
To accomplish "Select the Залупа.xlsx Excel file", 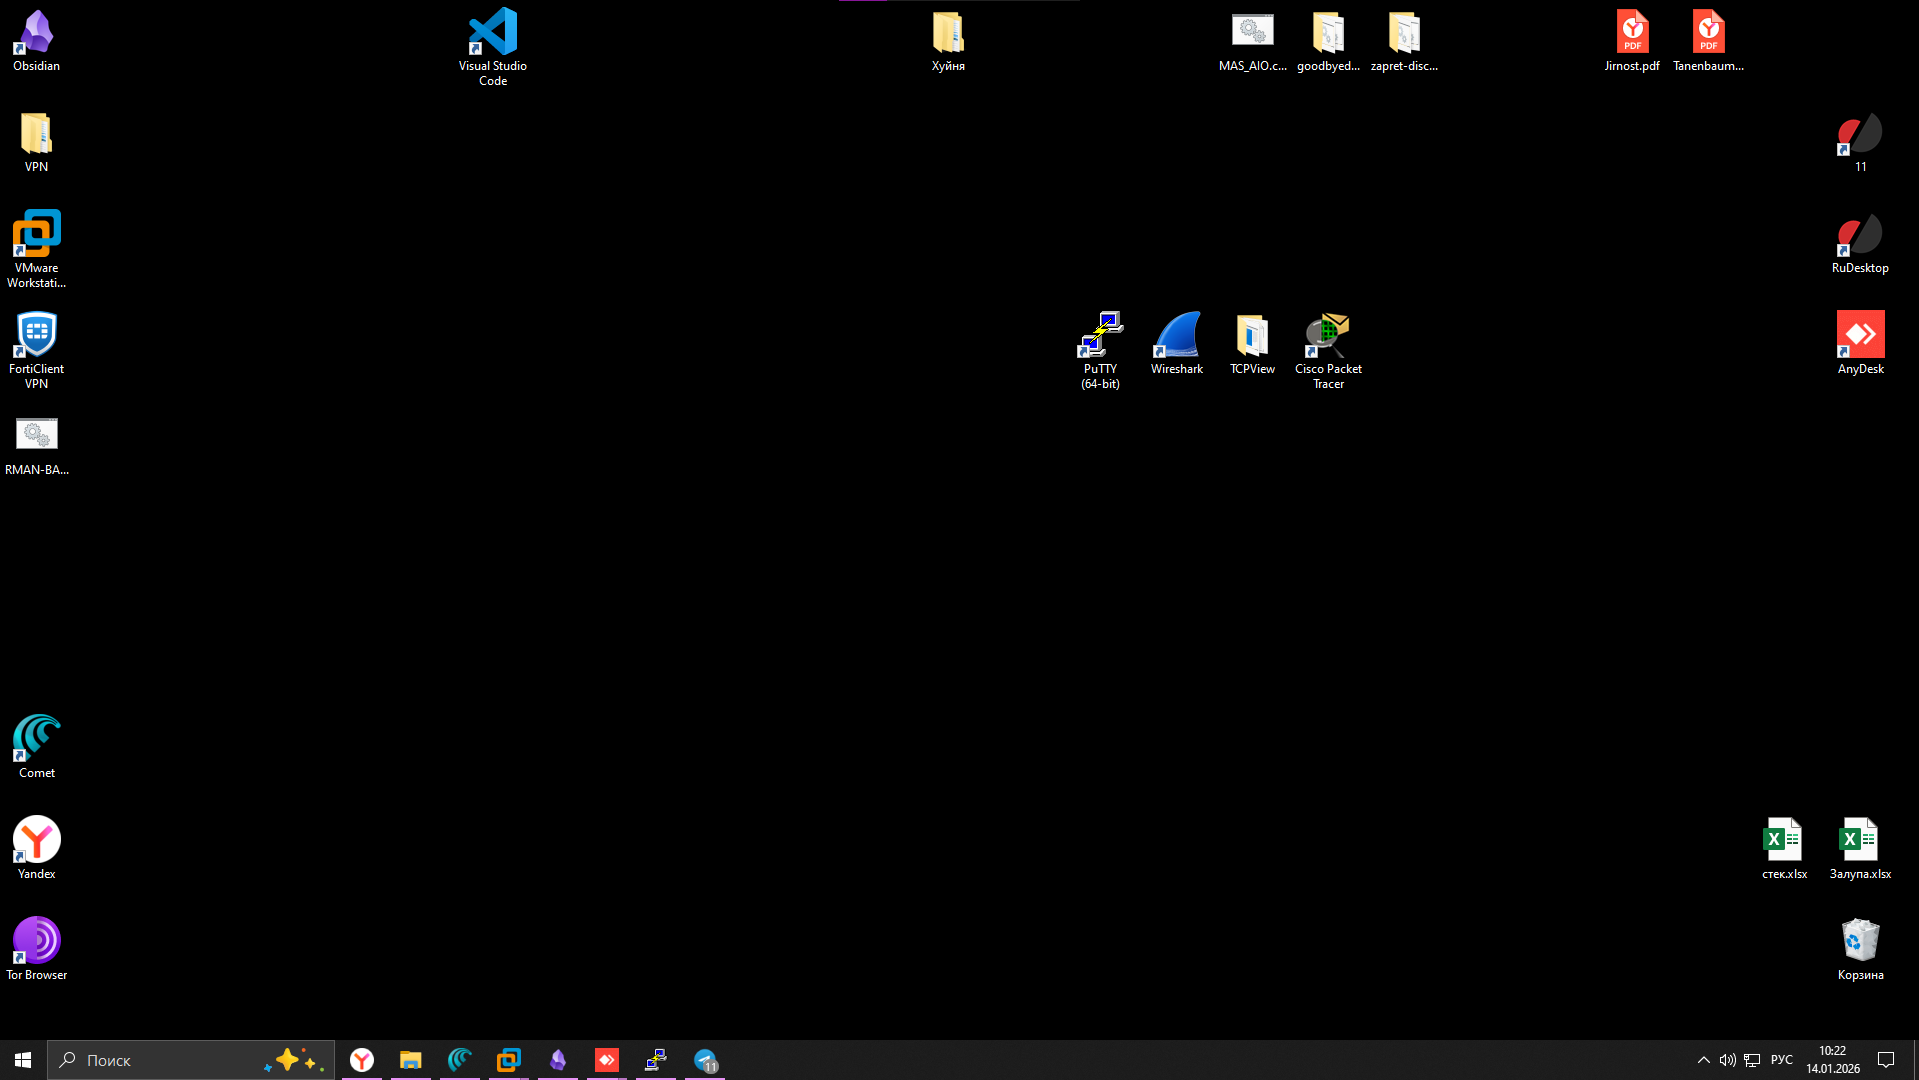I will tap(1861, 849).
